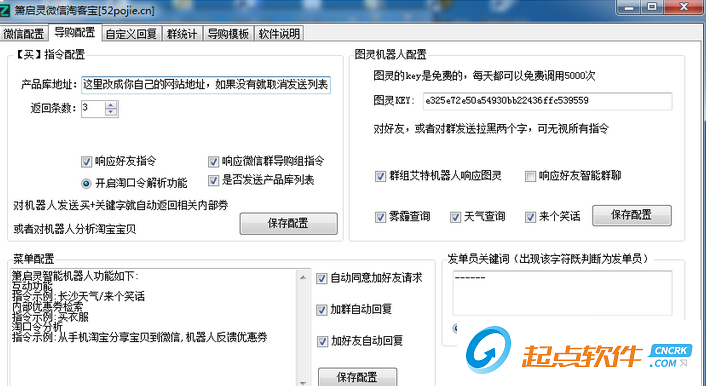Click the text 对机器人发送买+关键字就自动返回相关内部券
The image size is (706, 386).
click(x=121, y=206)
